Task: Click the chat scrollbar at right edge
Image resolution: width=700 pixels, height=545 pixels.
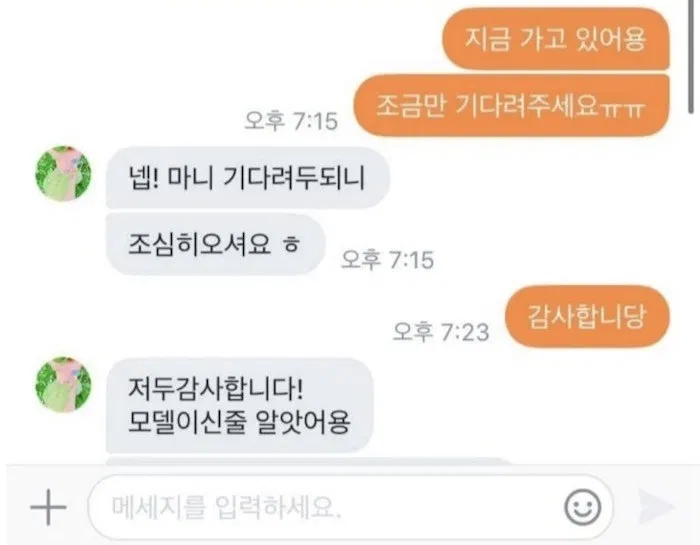Action: point(691,57)
